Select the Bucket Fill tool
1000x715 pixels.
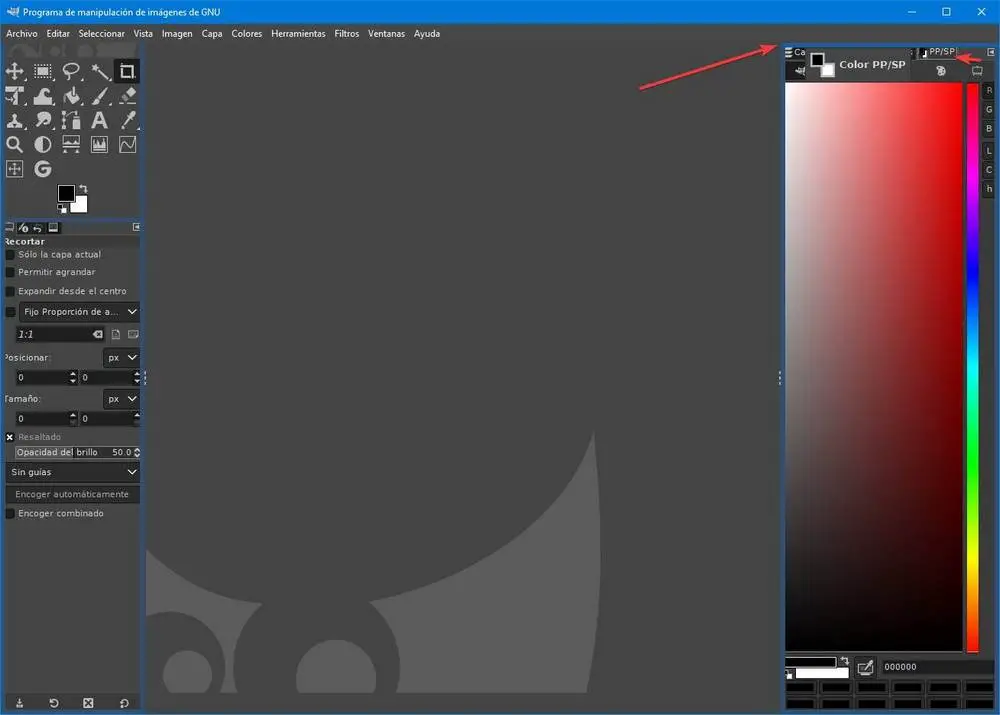pos(71,96)
